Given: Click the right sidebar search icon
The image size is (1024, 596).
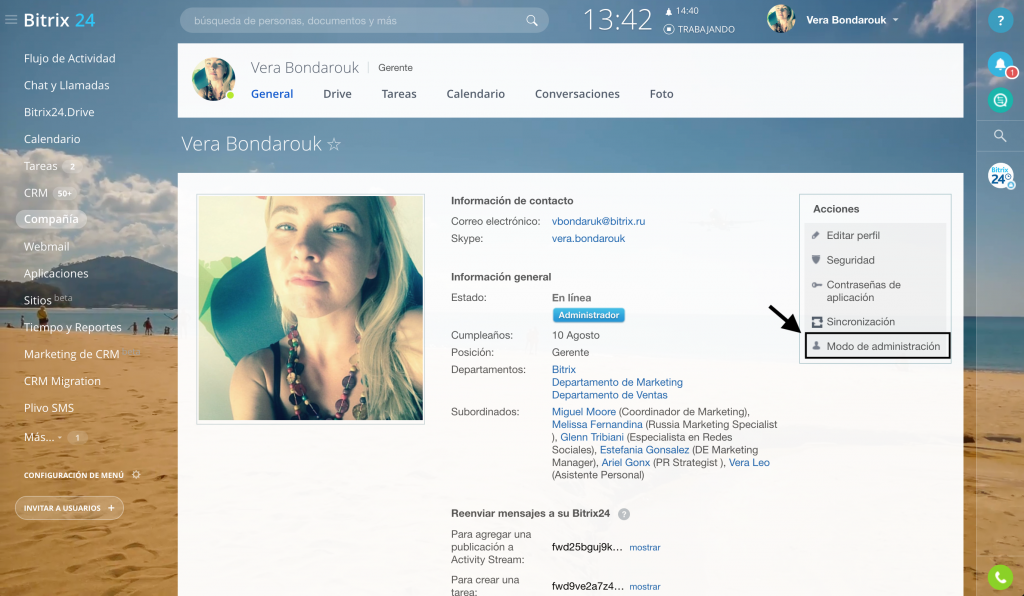Looking at the screenshot, I should (1000, 136).
